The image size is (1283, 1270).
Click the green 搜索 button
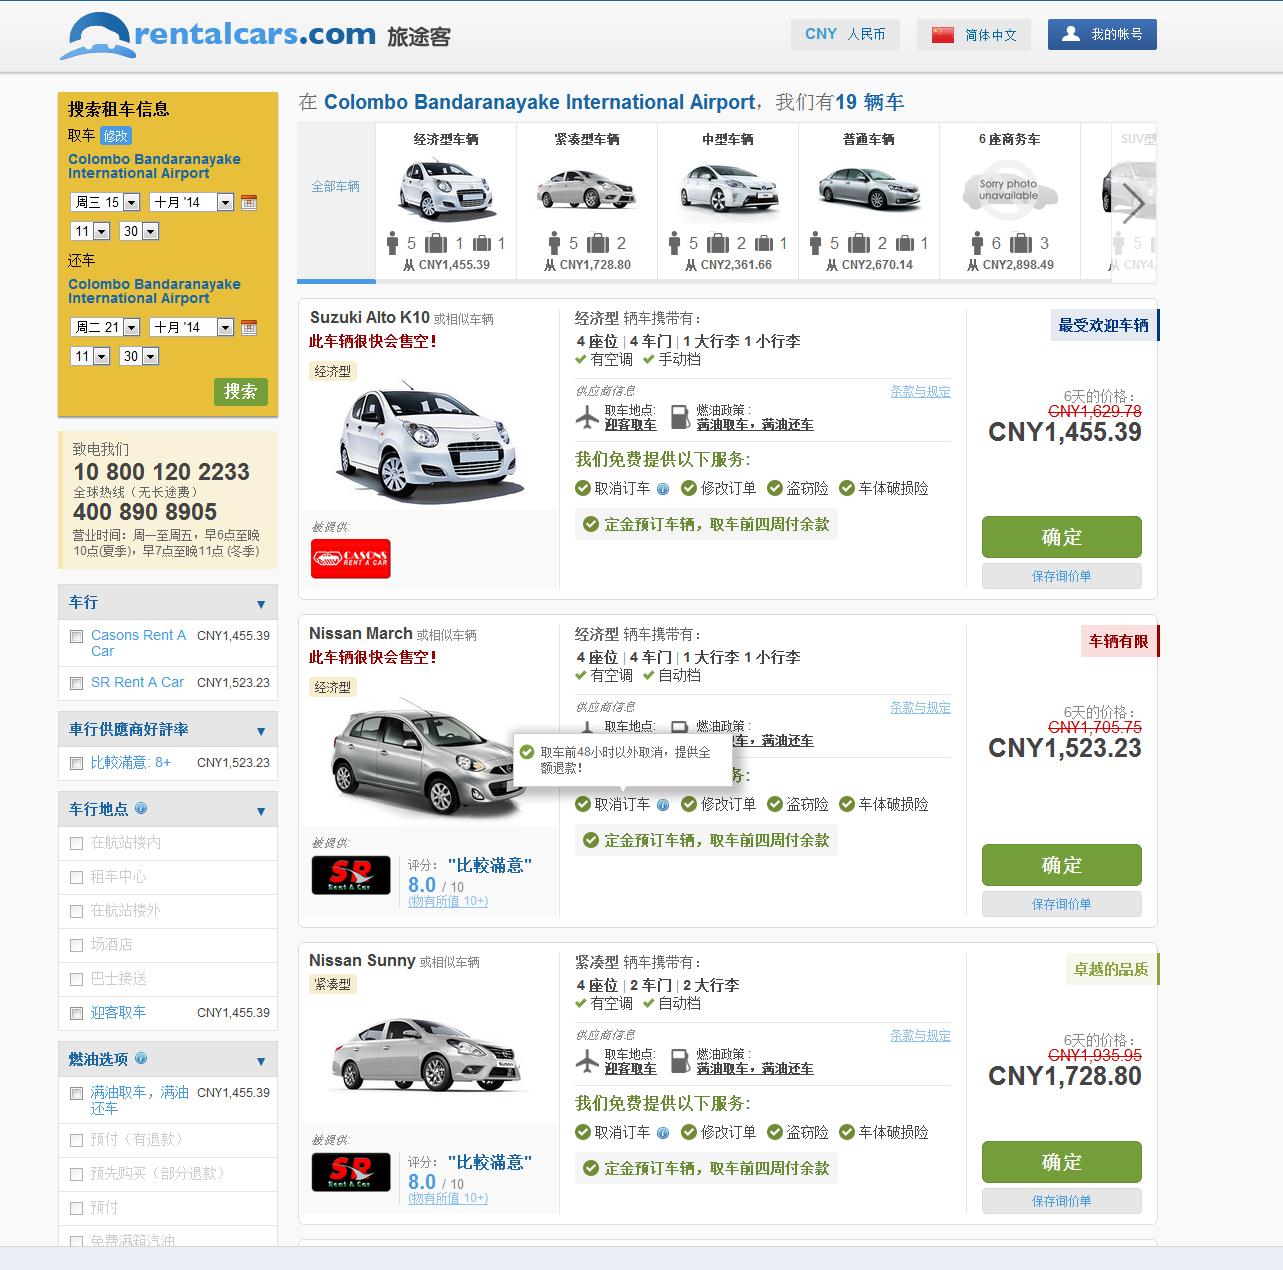coord(241,391)
